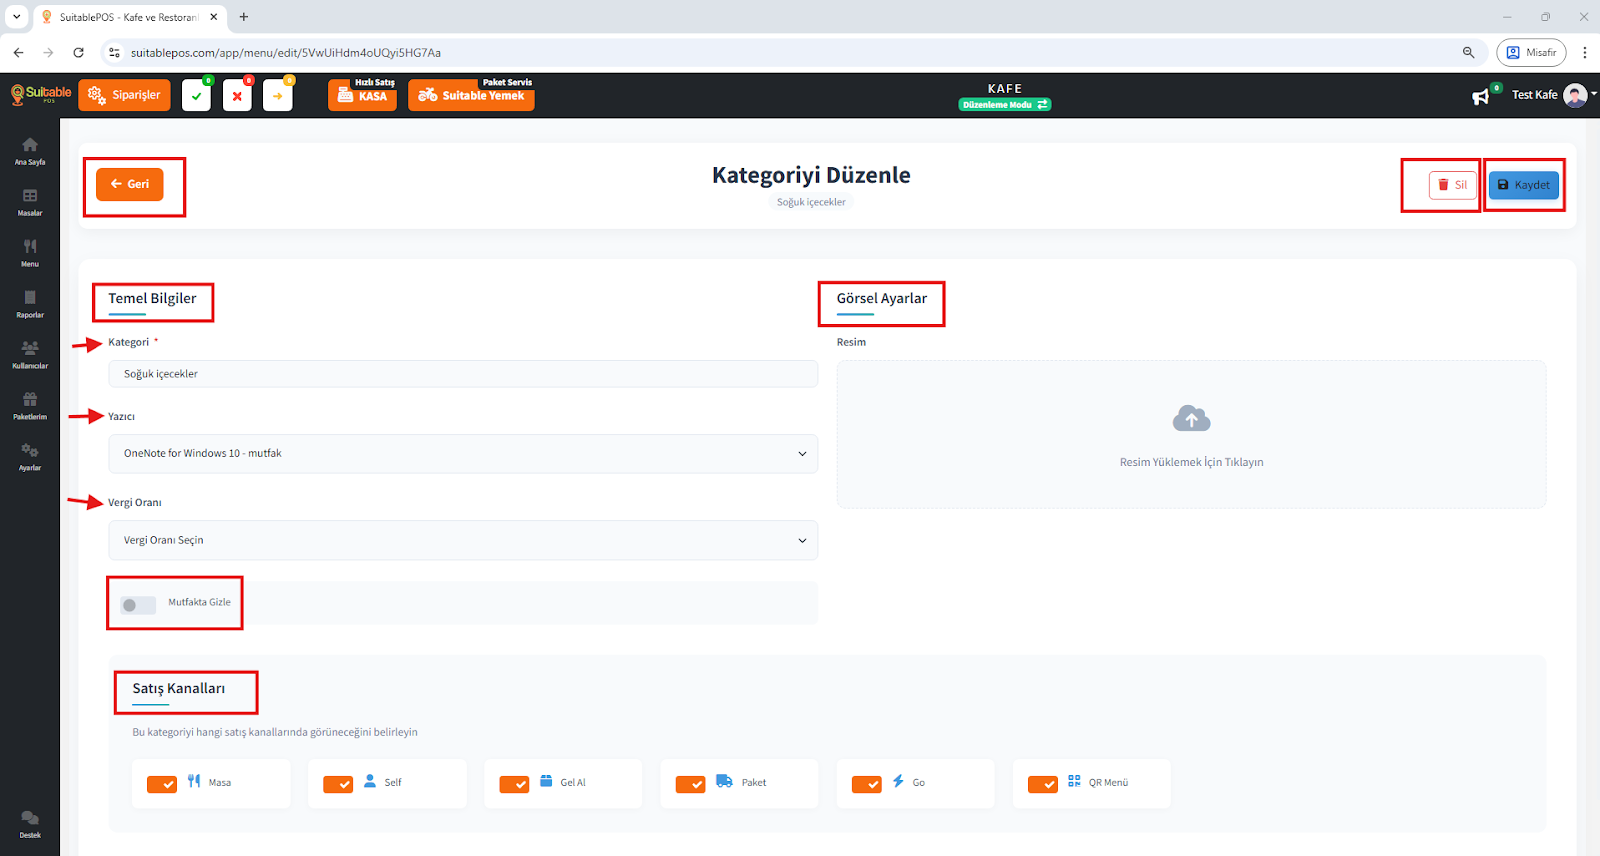Open Paket Servis Suitable Yemek button
Screen dimensions: 1600x856
pyautogui.click(x=471, y=94)
